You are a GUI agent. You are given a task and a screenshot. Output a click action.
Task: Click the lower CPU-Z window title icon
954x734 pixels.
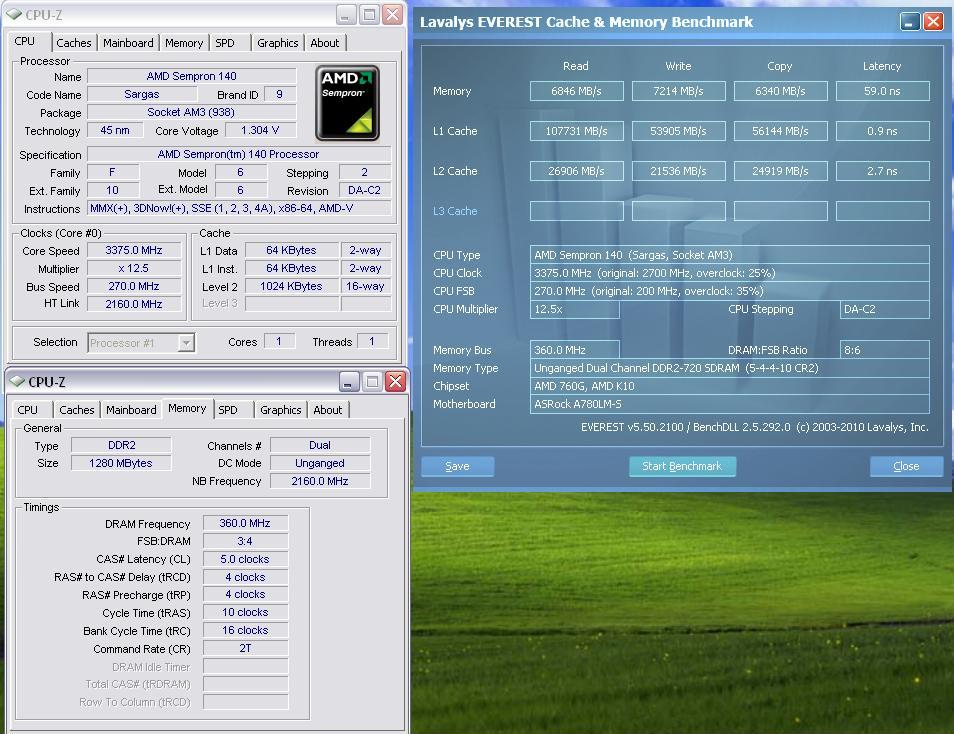[x=17, y=382]
